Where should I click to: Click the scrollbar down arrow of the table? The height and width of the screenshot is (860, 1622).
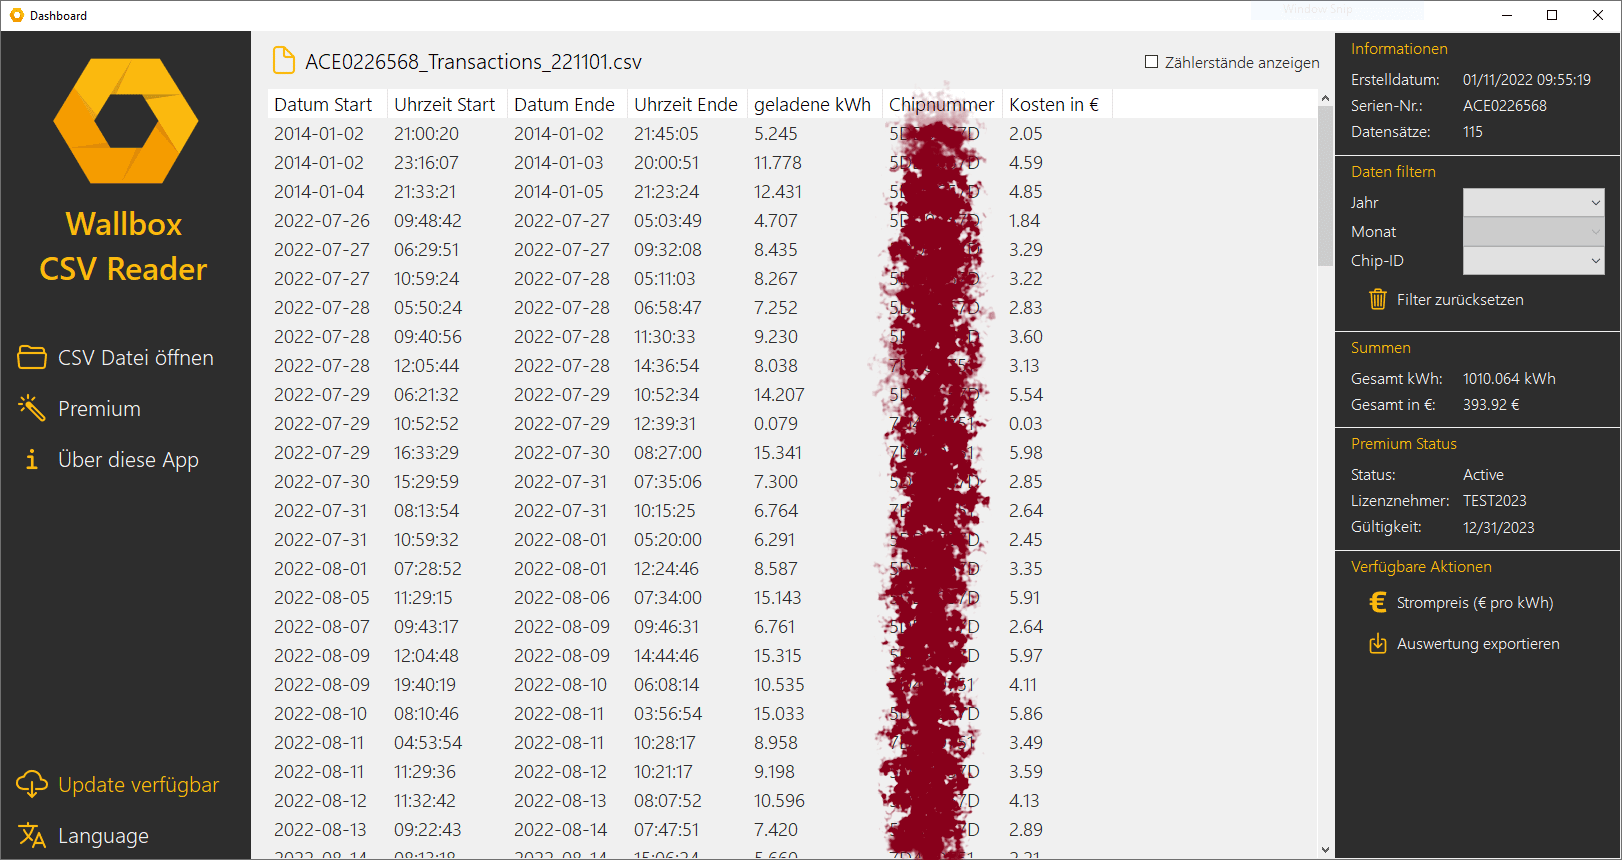pos(1325,850)
